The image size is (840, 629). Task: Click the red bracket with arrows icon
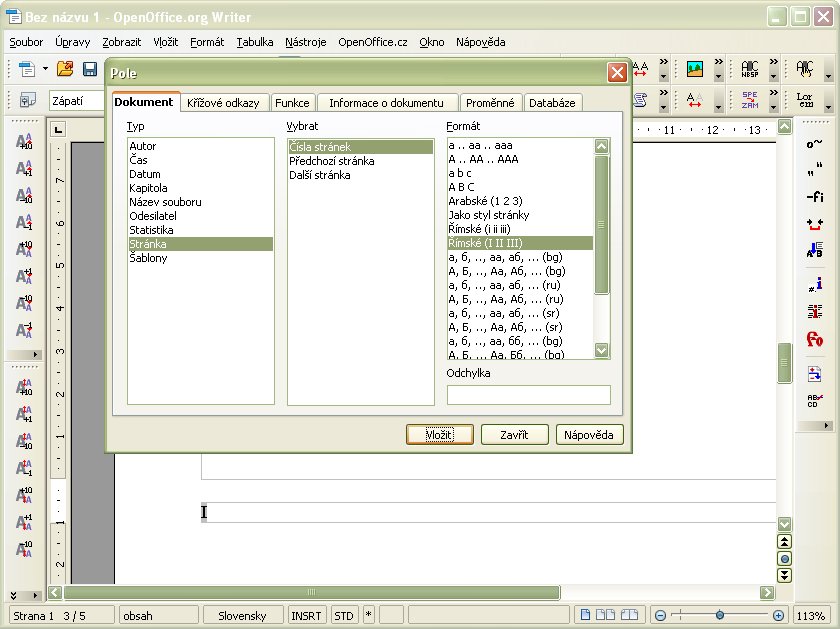click(x=814, y=224)
